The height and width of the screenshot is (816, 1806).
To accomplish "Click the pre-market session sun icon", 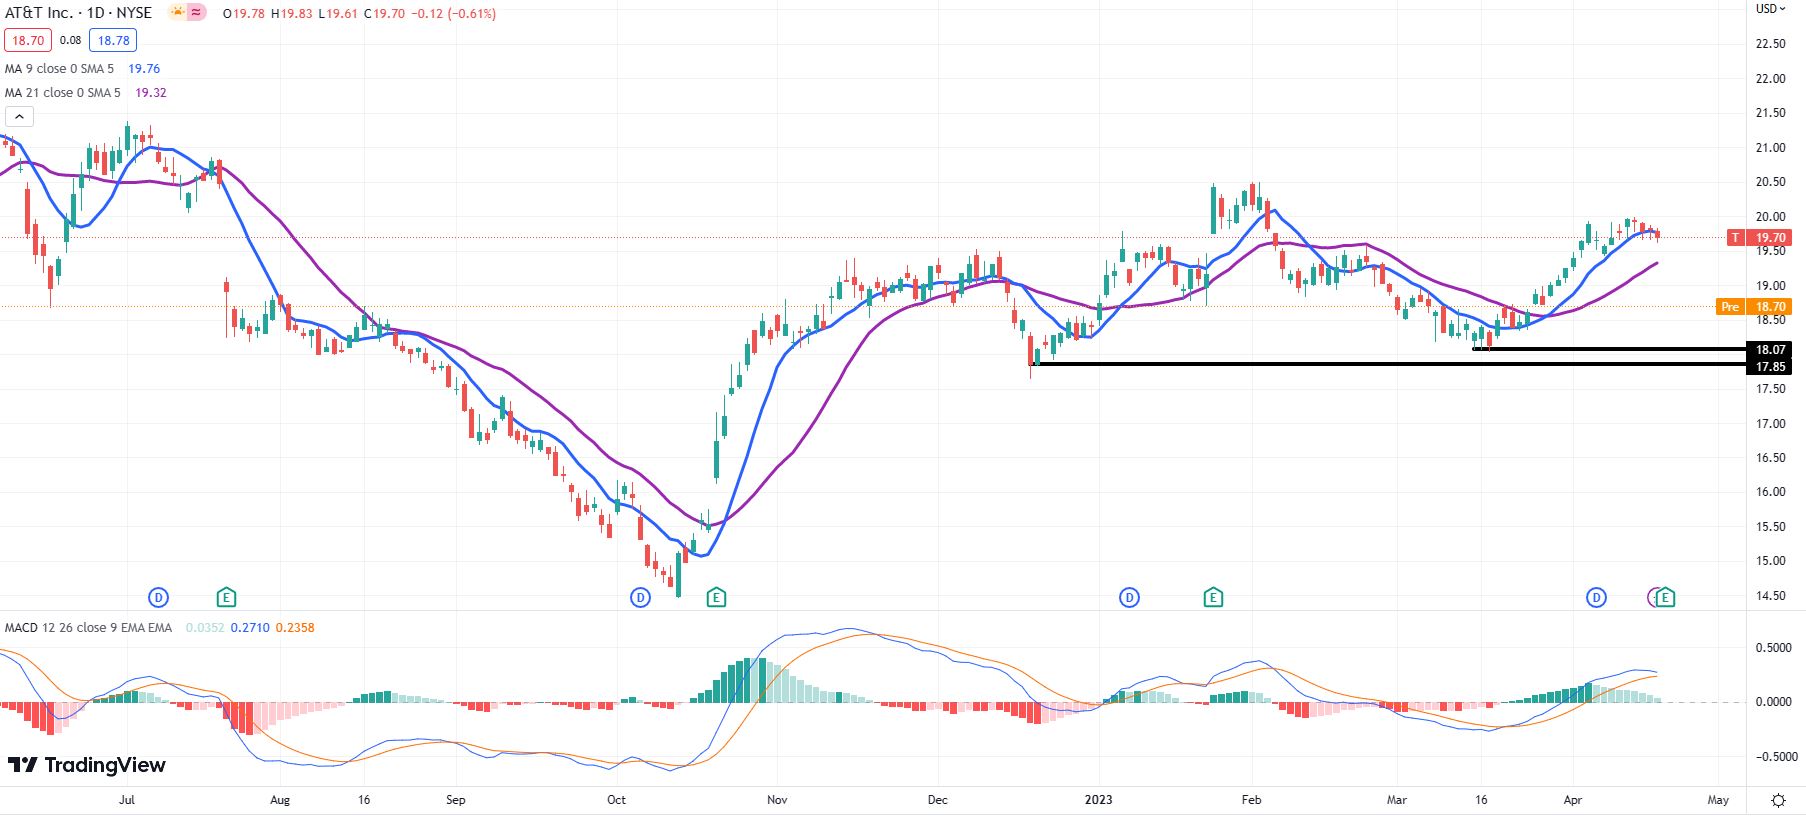I will click(x=177, y=13).
